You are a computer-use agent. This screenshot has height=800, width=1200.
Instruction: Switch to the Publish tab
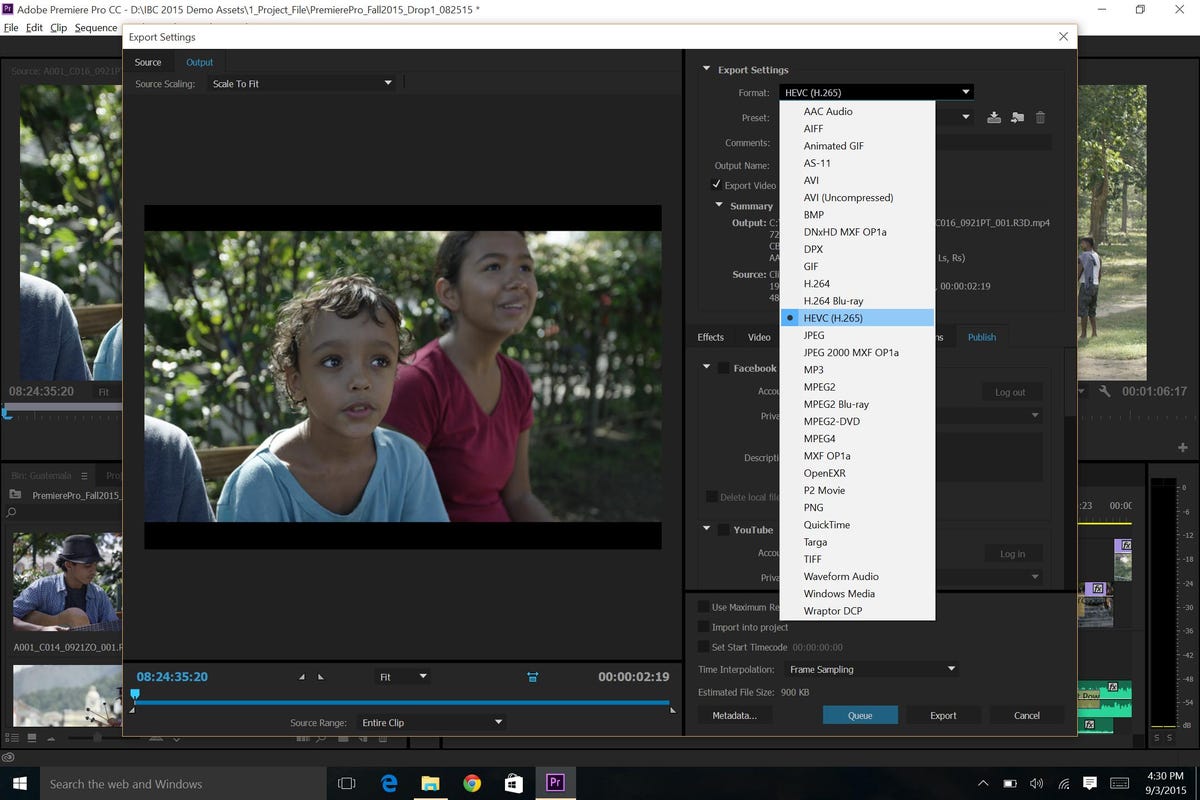(x=981, y=337)
